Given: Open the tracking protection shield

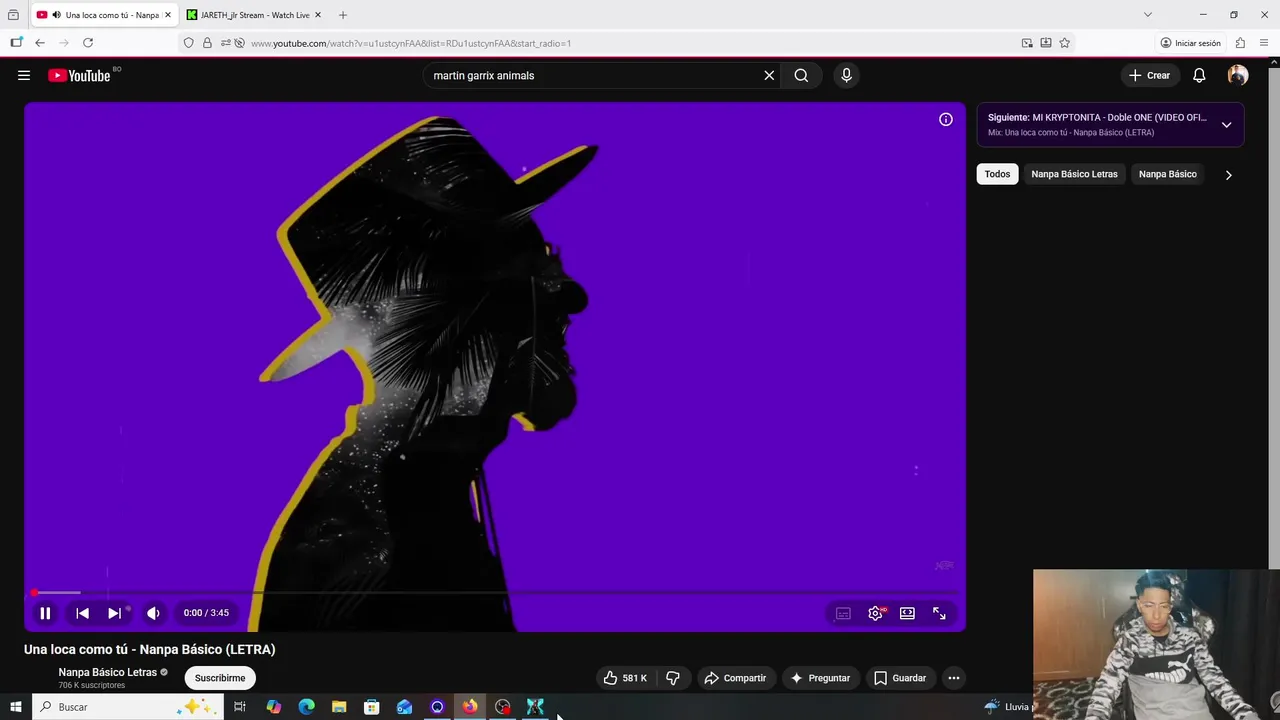Looking at the screenshot, I should tap(188, 43).
